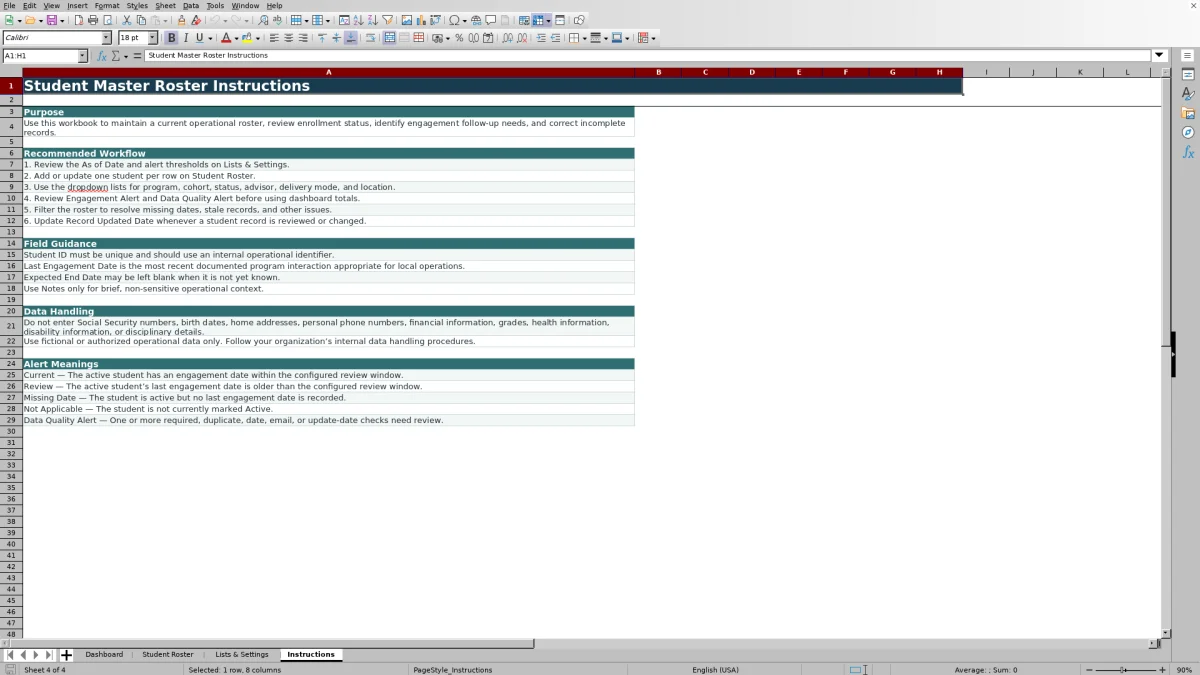The image size is (1200, 675).
Task: Toggle Underline formatting
Action: click(x=199, y=38)
